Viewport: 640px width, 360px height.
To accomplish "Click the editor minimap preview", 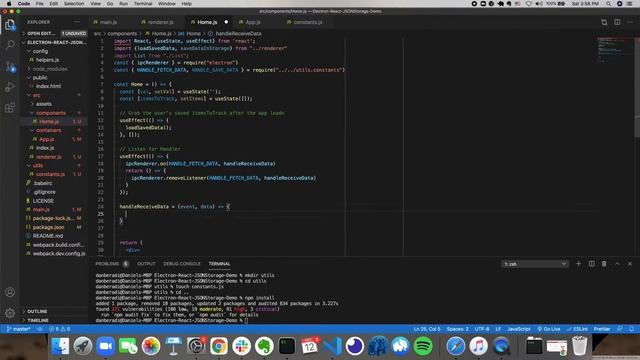I will point(615,49).
